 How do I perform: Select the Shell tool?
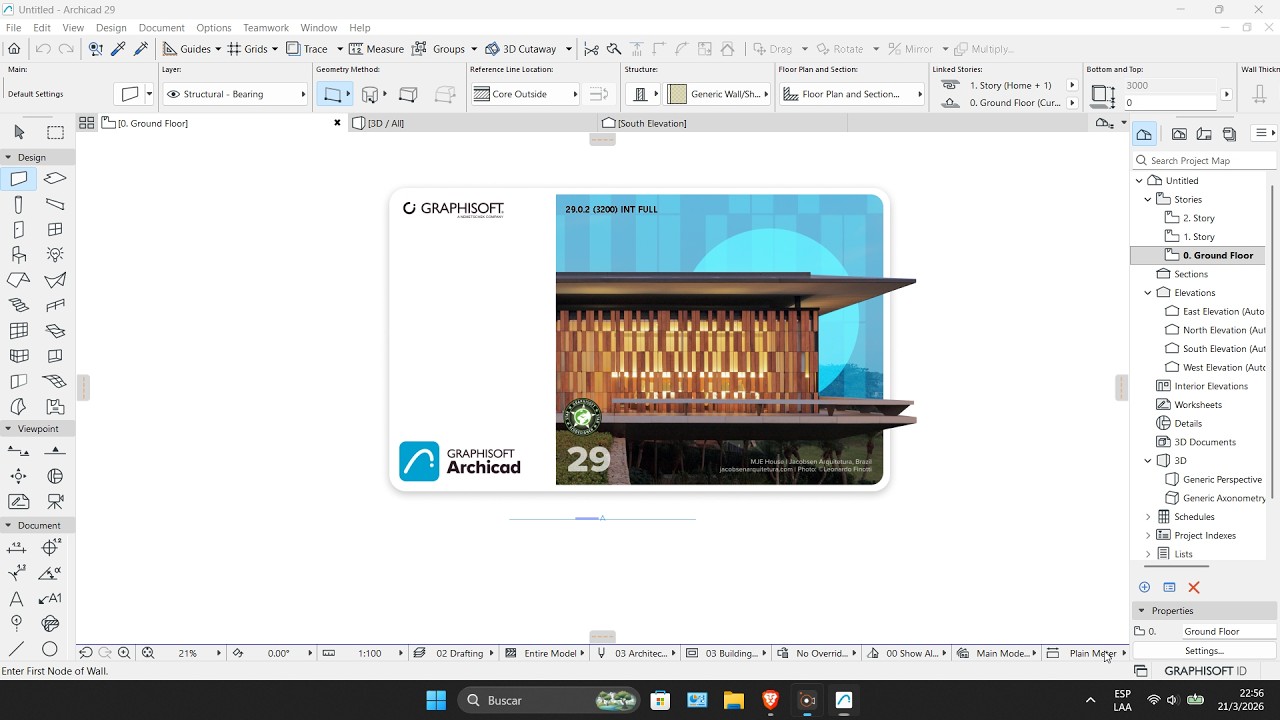click(x=55, y=280)
